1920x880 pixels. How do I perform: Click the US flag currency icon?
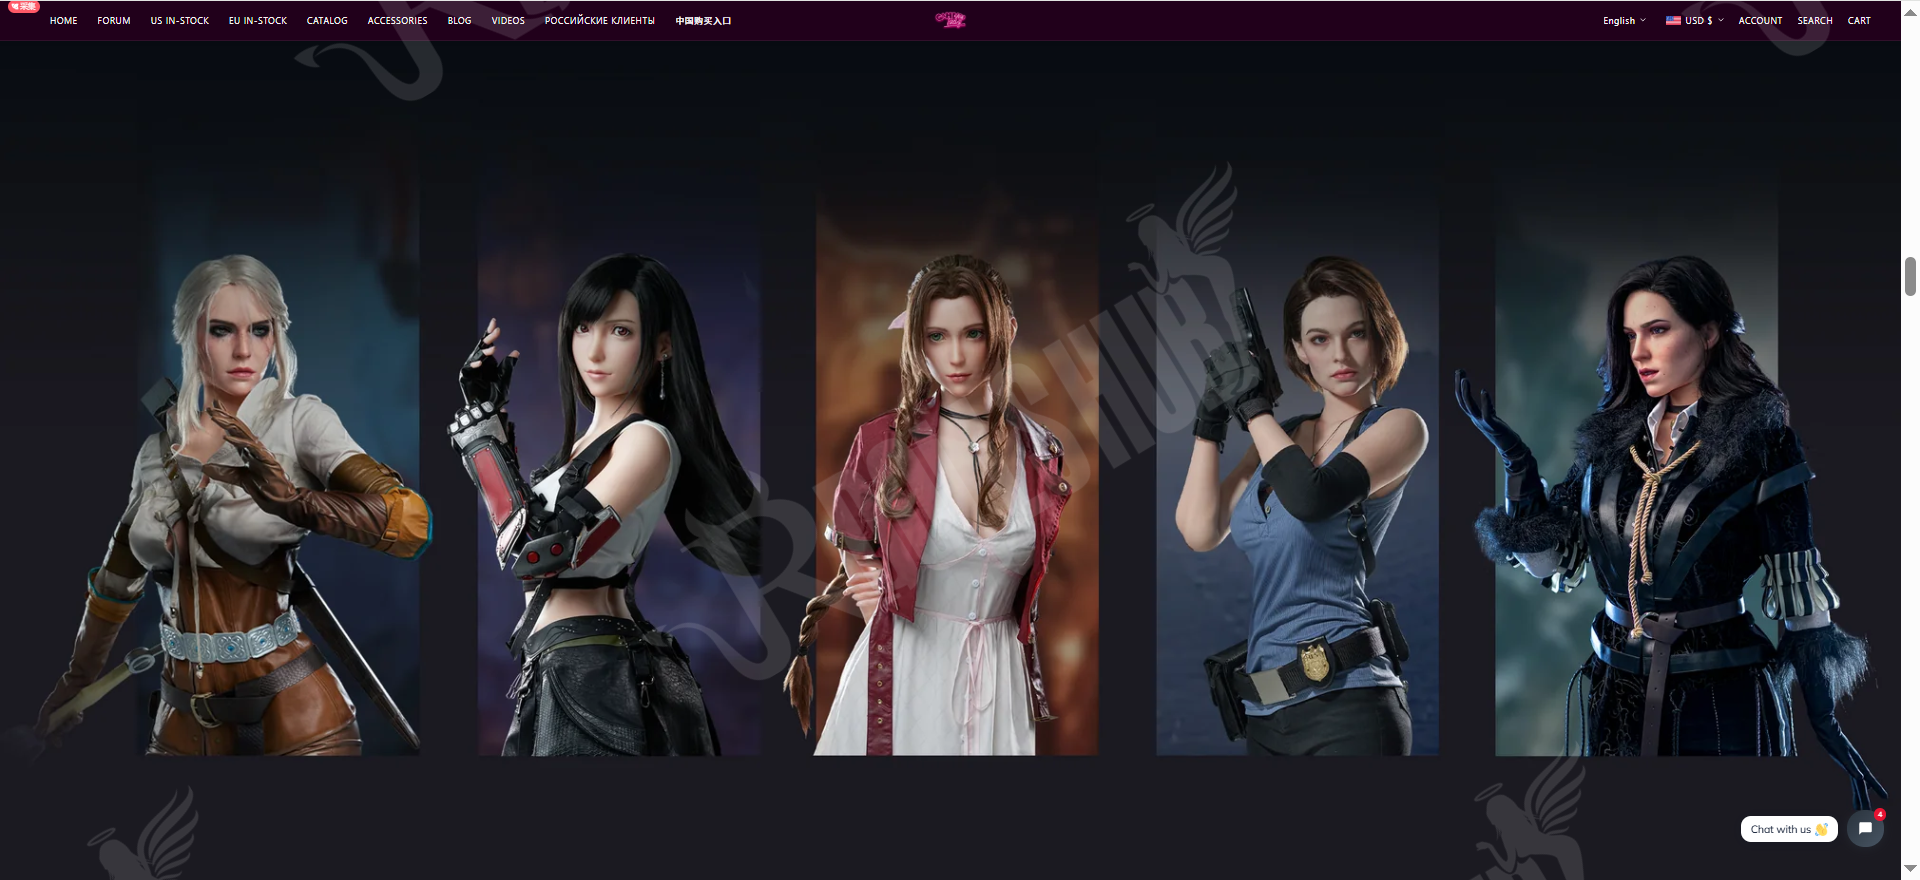[x=1673, y=20]
